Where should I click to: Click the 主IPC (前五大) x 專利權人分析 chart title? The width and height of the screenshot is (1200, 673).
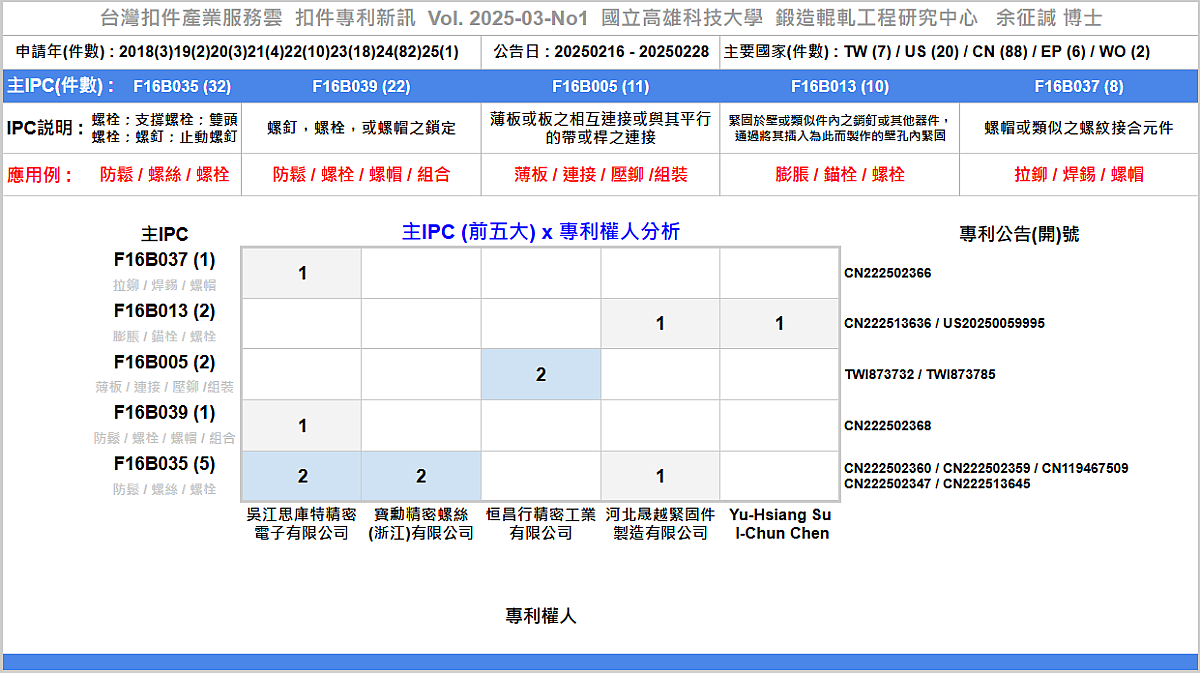[x=541, y=232]
